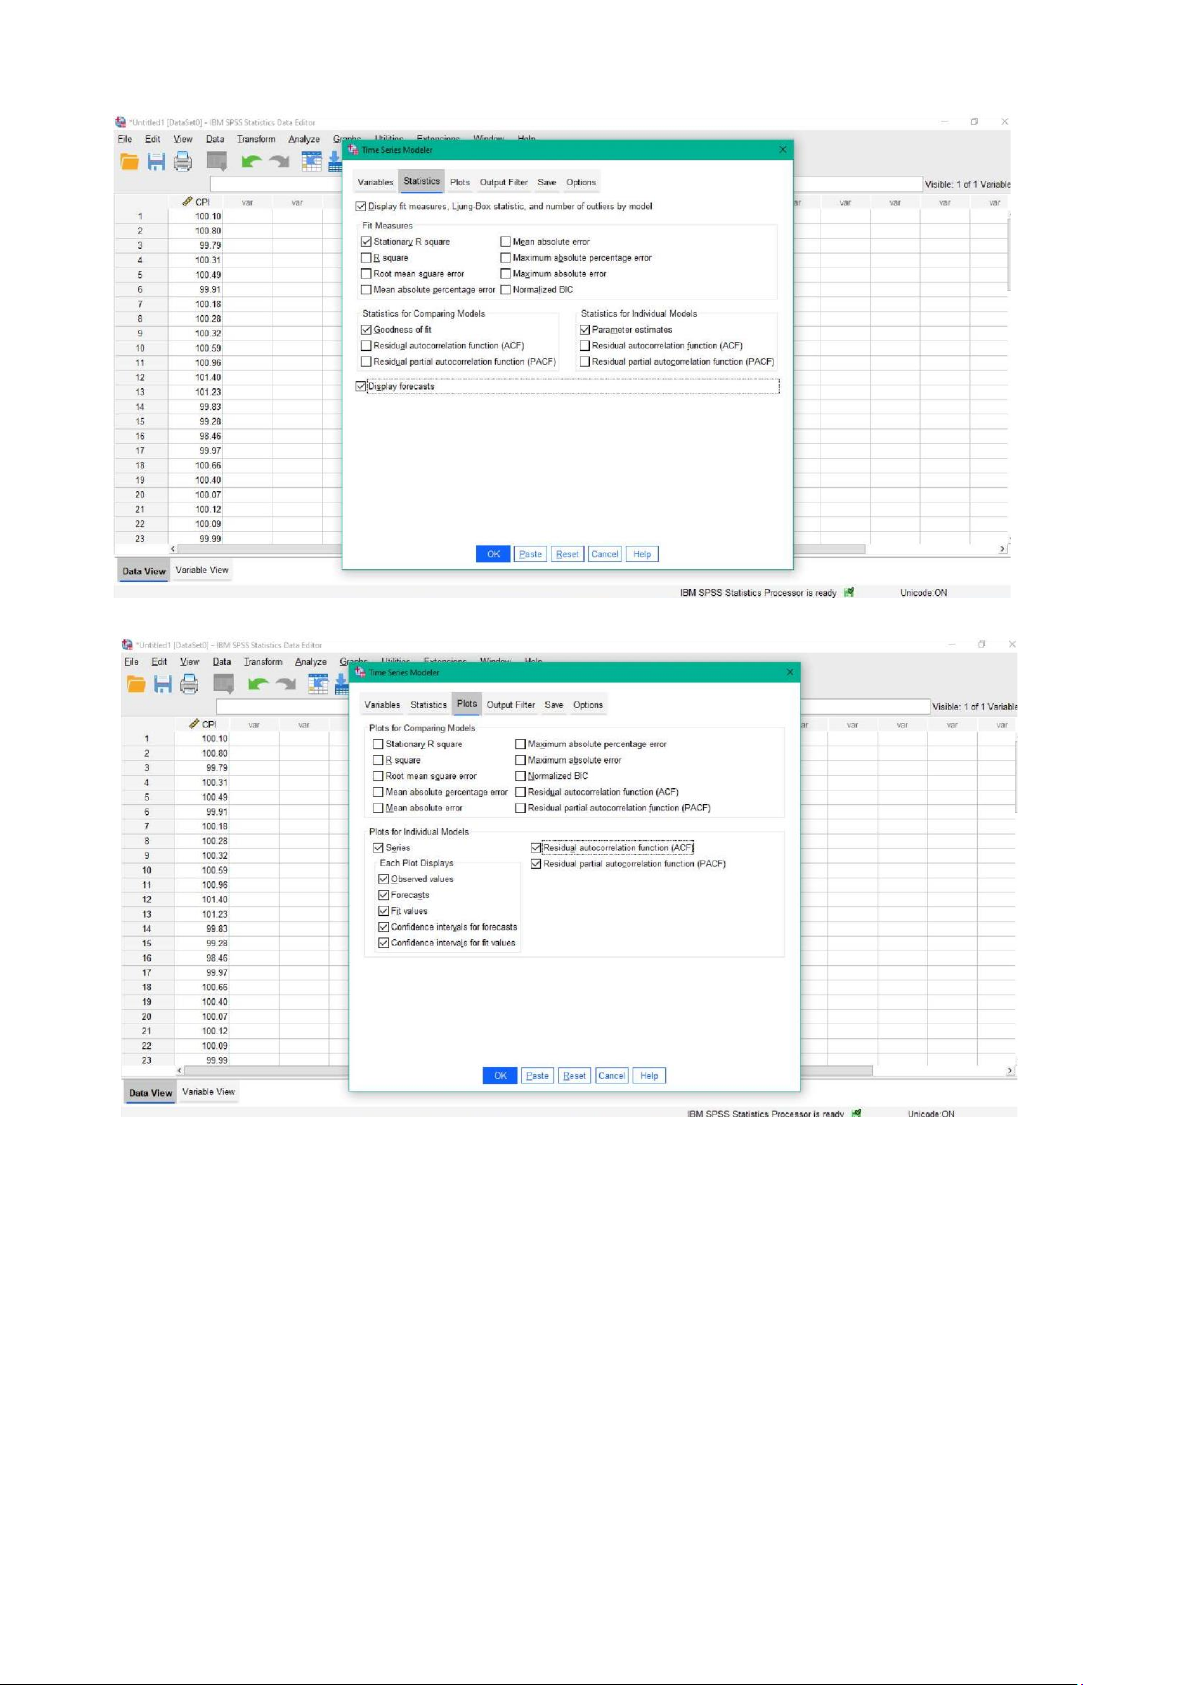The image size is (1192, 1685).
Task: Open the Save tab in the Plots dialog
Action: 554,705
